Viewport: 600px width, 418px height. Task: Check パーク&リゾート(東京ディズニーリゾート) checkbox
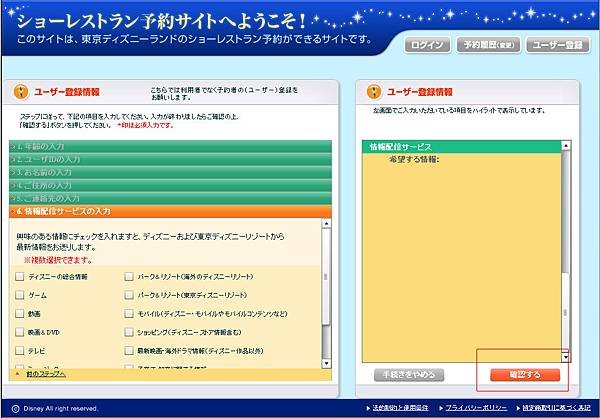129,295
